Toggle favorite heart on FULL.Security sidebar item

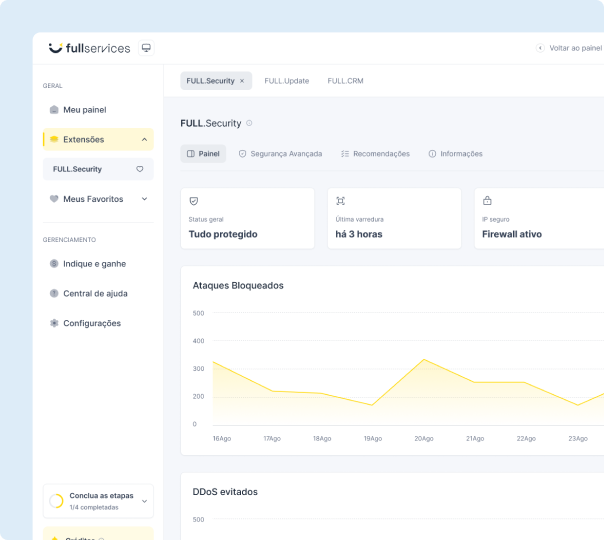[140, 170]
